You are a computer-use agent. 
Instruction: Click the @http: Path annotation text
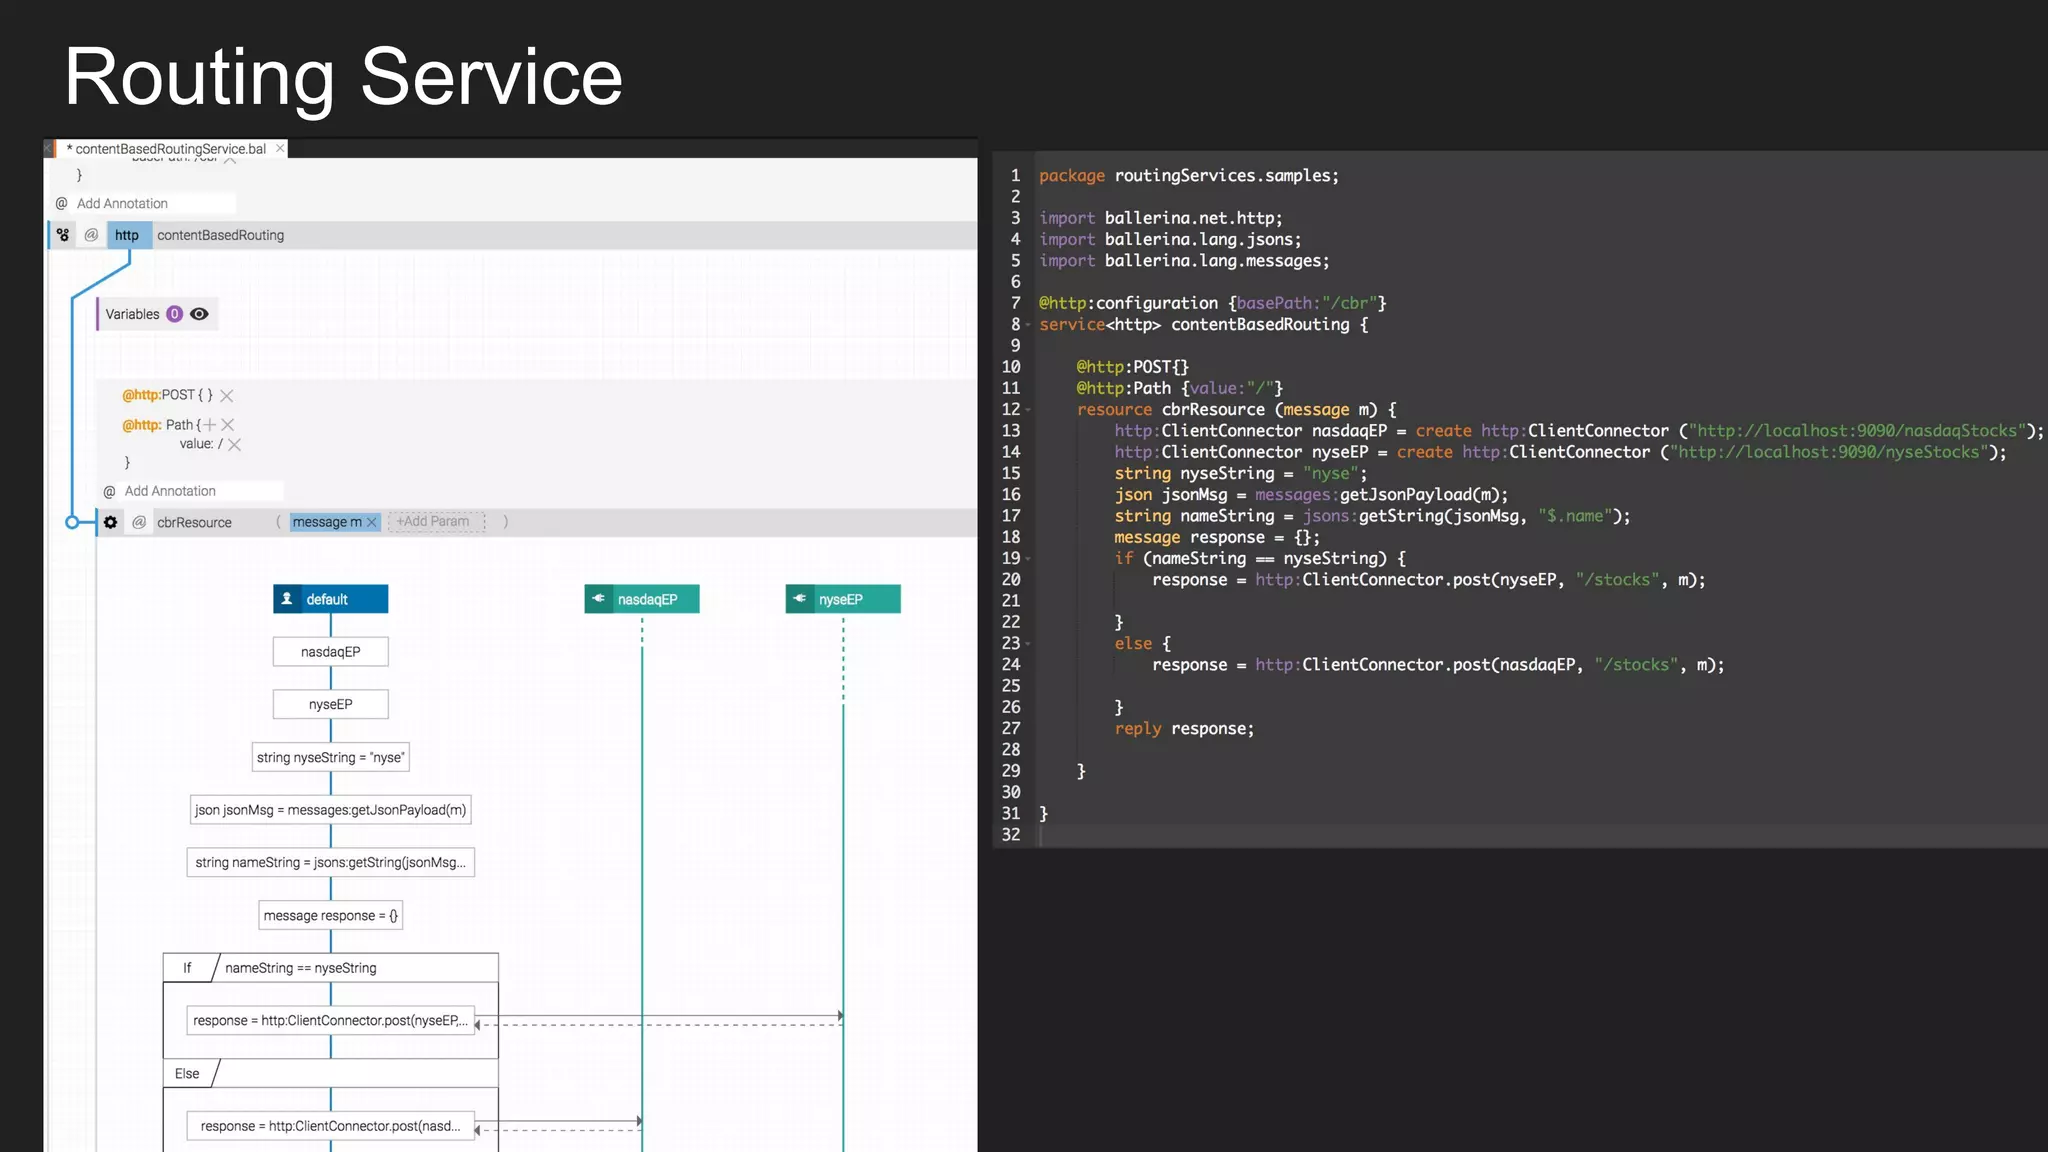pos(161,425)
